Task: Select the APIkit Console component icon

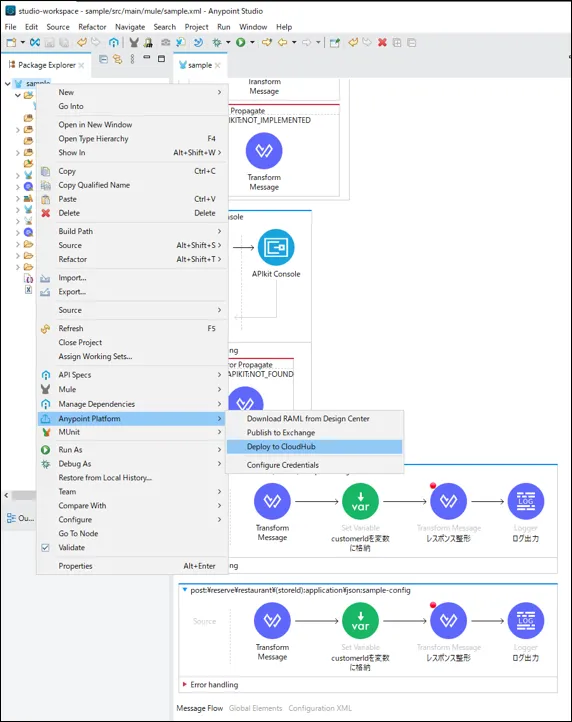Action: point(276,247)
